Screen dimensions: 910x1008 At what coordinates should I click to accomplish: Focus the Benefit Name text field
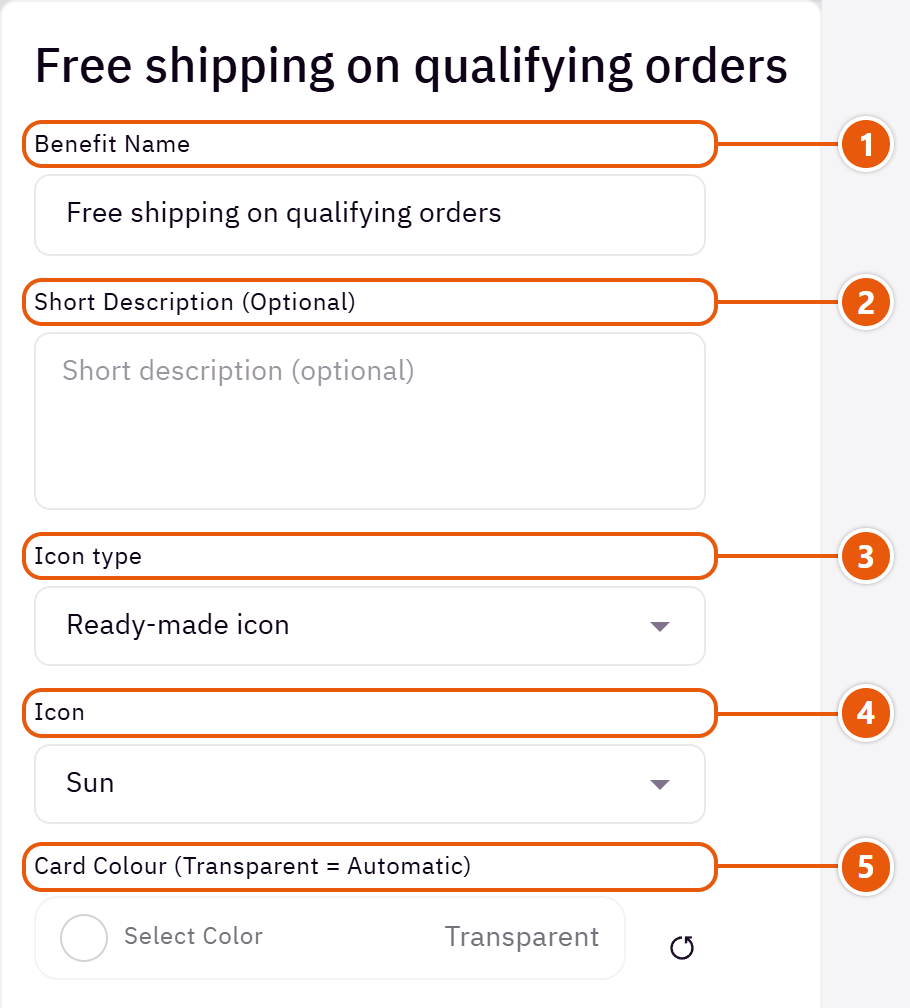click(x=370, y=215)
